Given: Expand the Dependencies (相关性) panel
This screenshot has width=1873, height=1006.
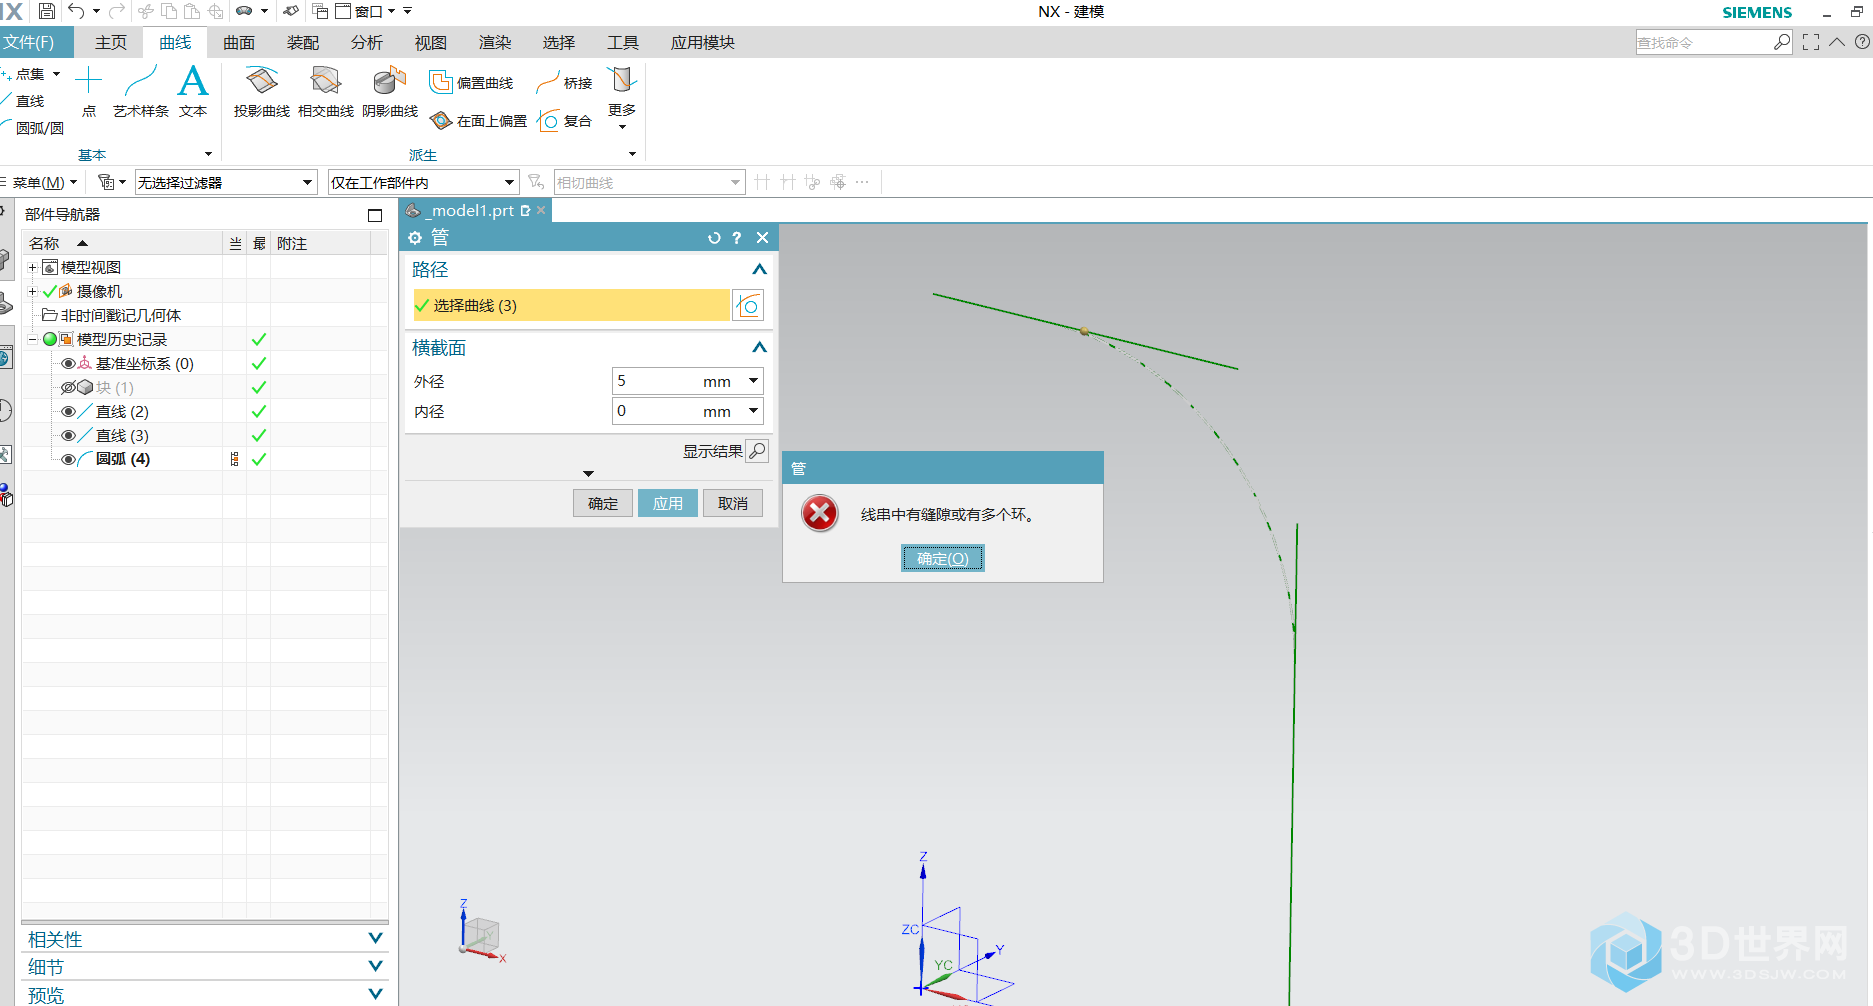Looking at the screenshot, I should (375, 938).
